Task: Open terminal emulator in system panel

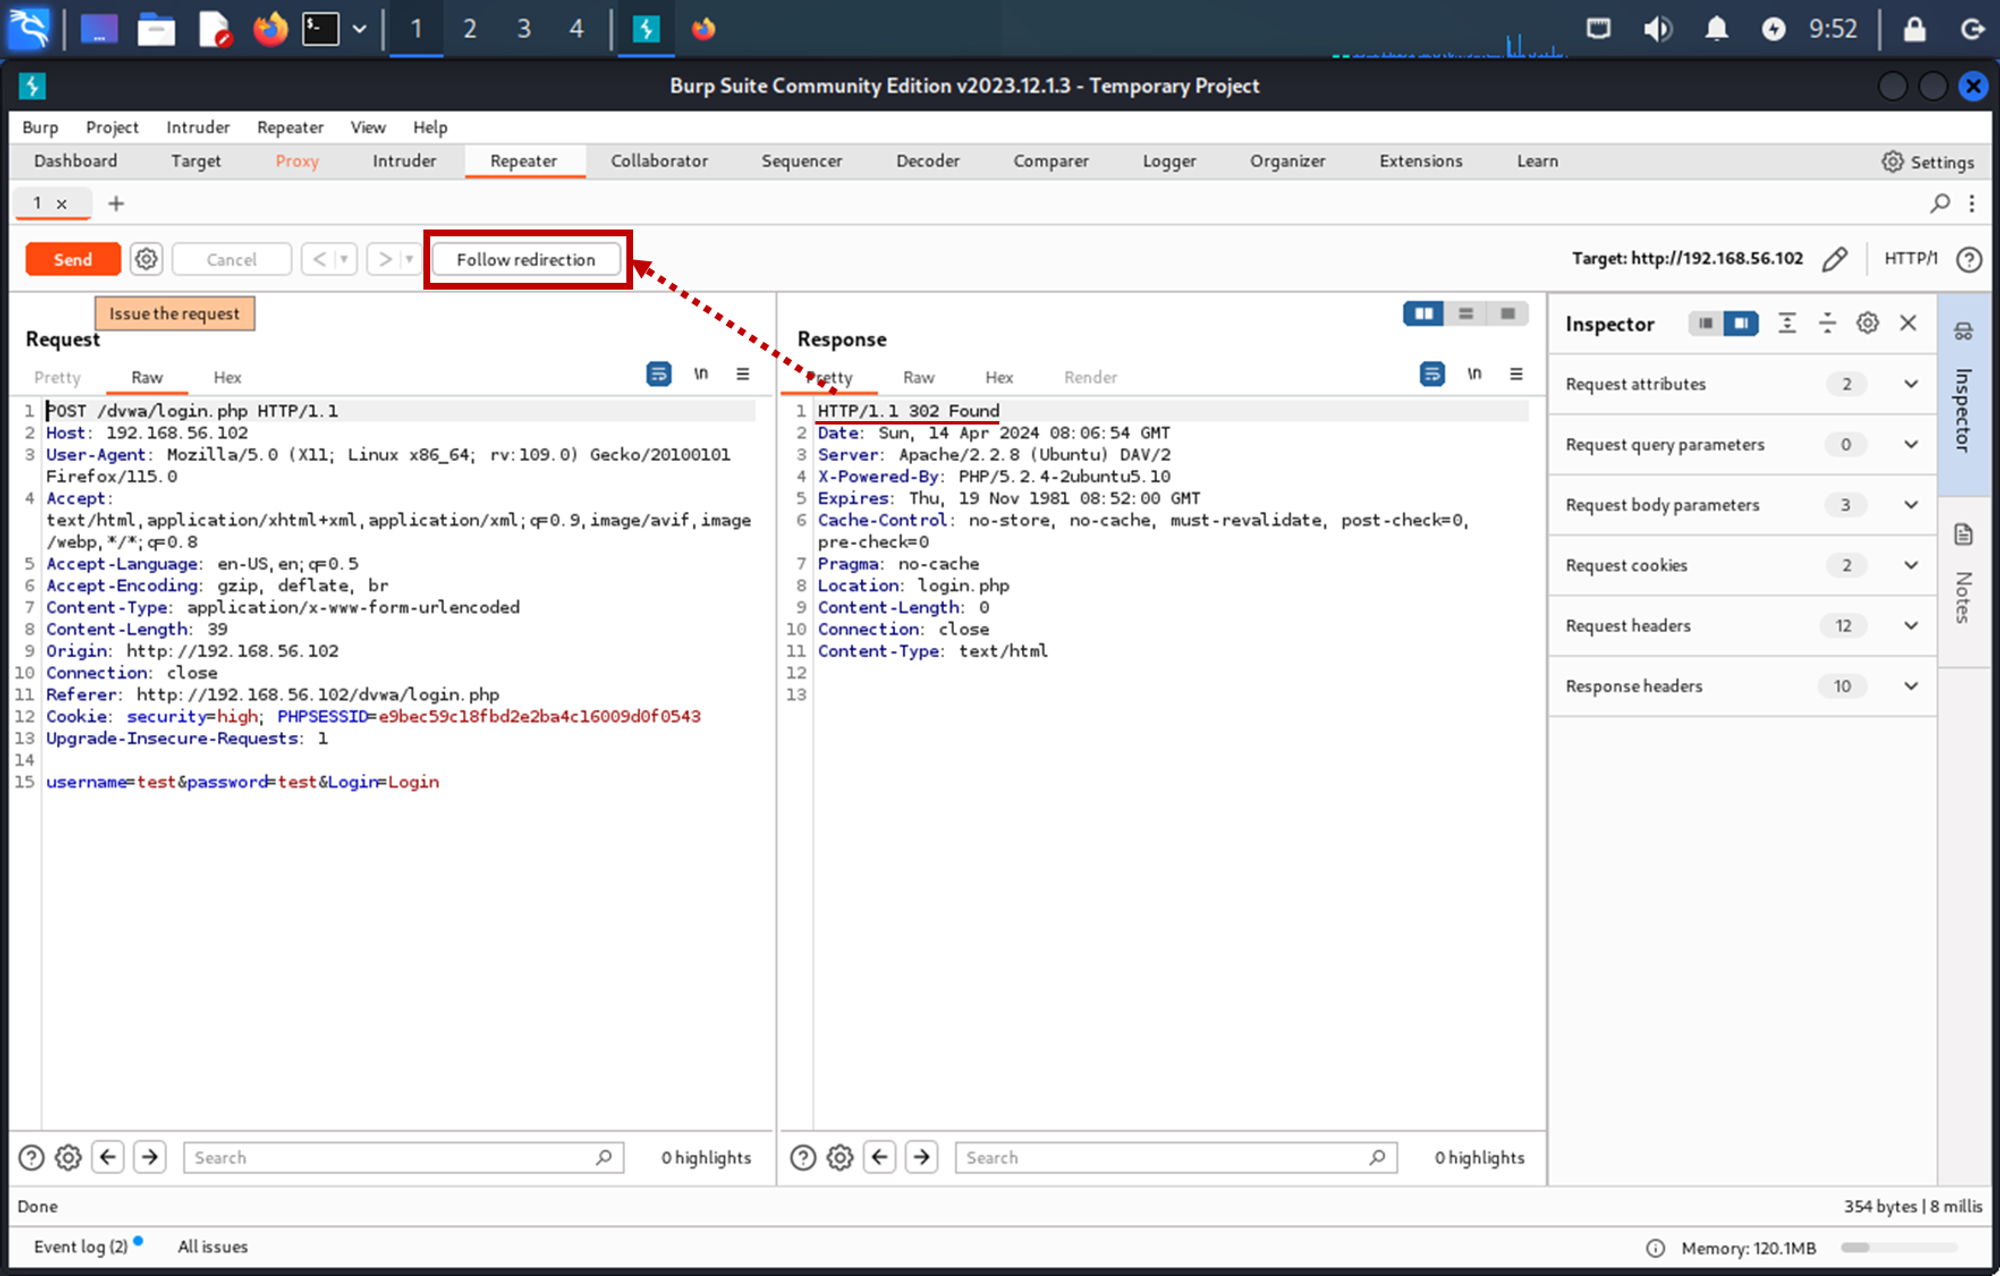Action: 320,29
